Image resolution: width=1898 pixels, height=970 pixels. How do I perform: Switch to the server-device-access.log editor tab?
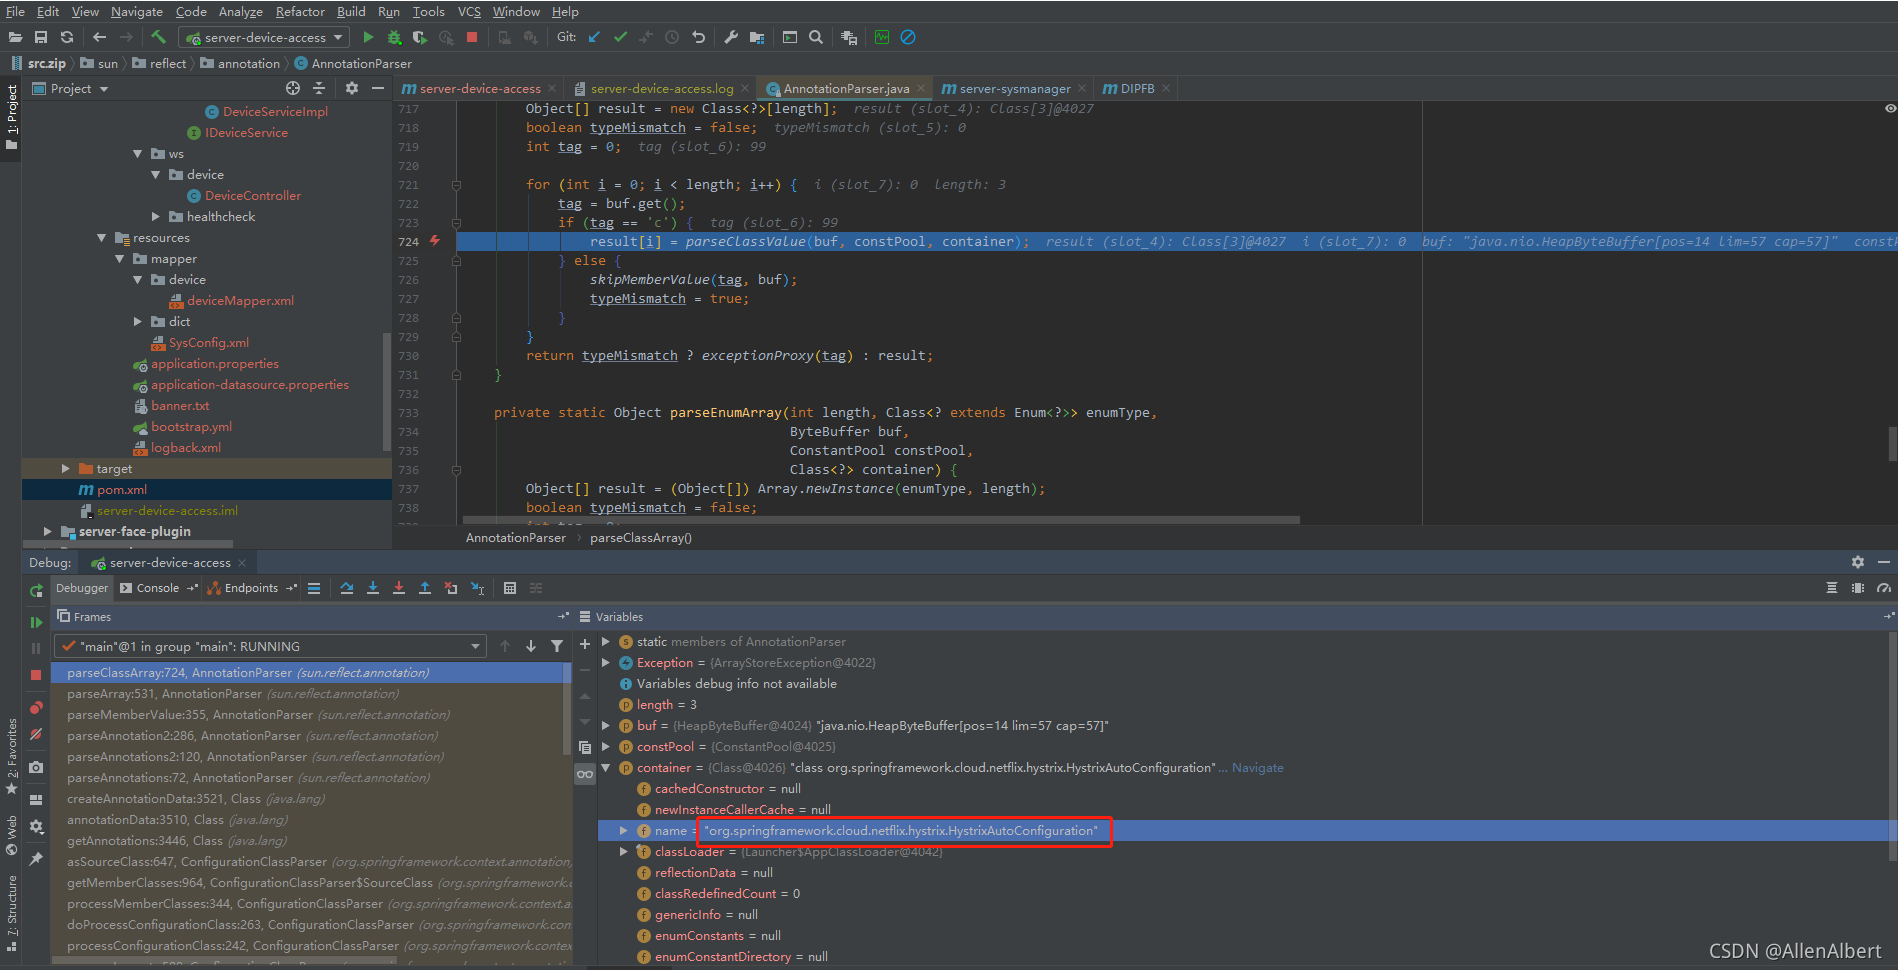pyautogui.click(x=660, y=88)
